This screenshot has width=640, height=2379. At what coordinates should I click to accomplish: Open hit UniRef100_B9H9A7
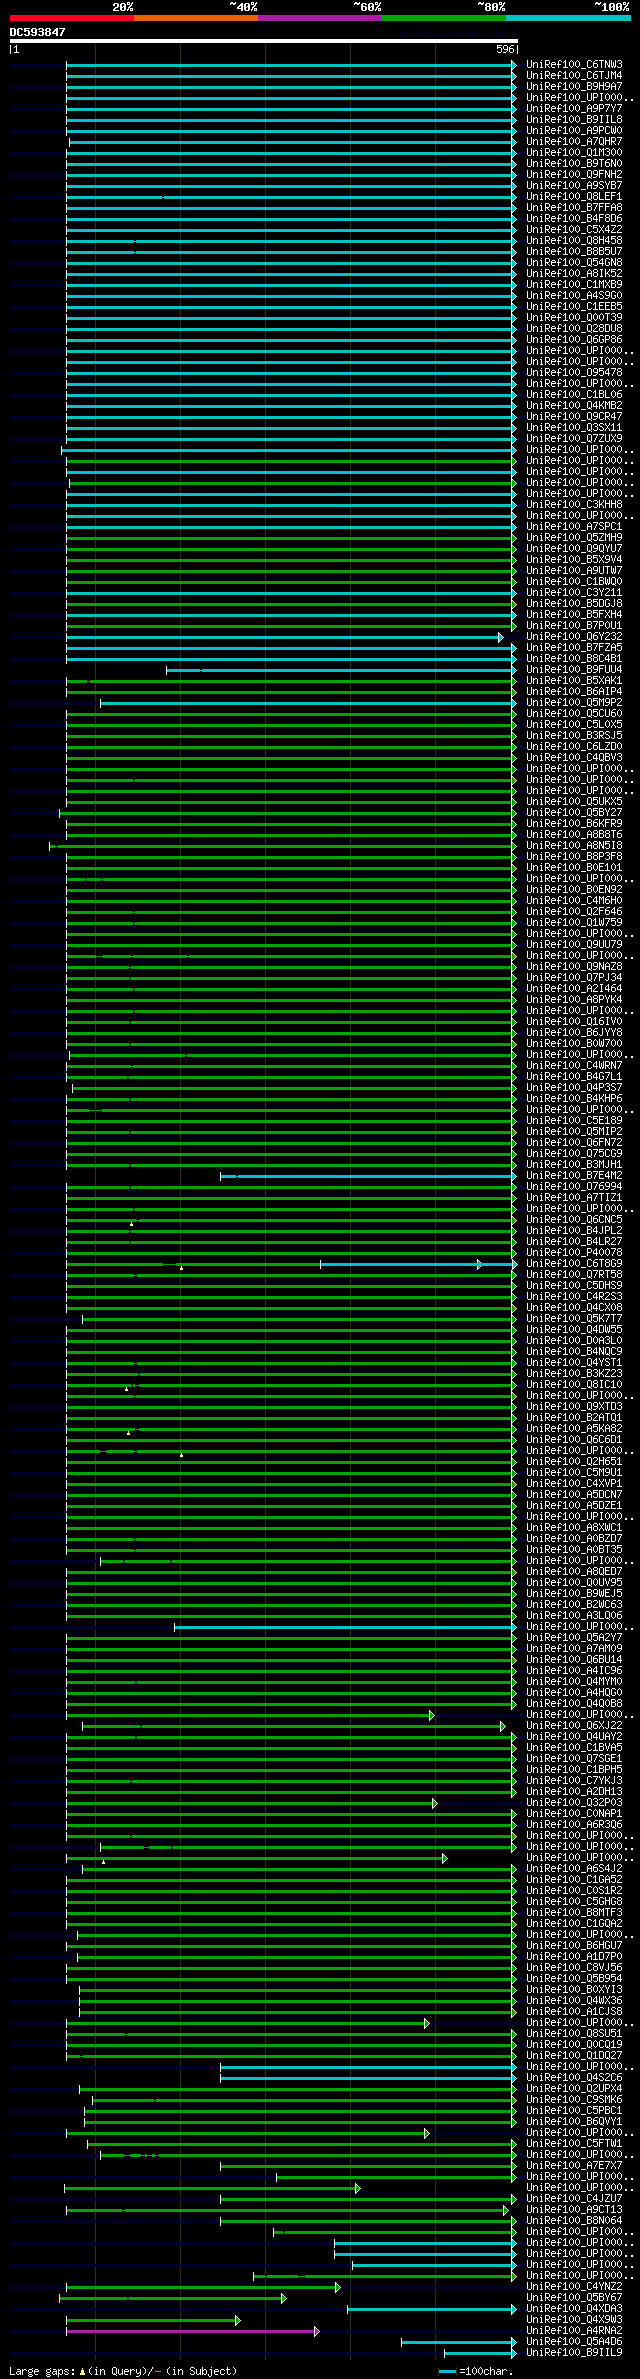point(574,87)
